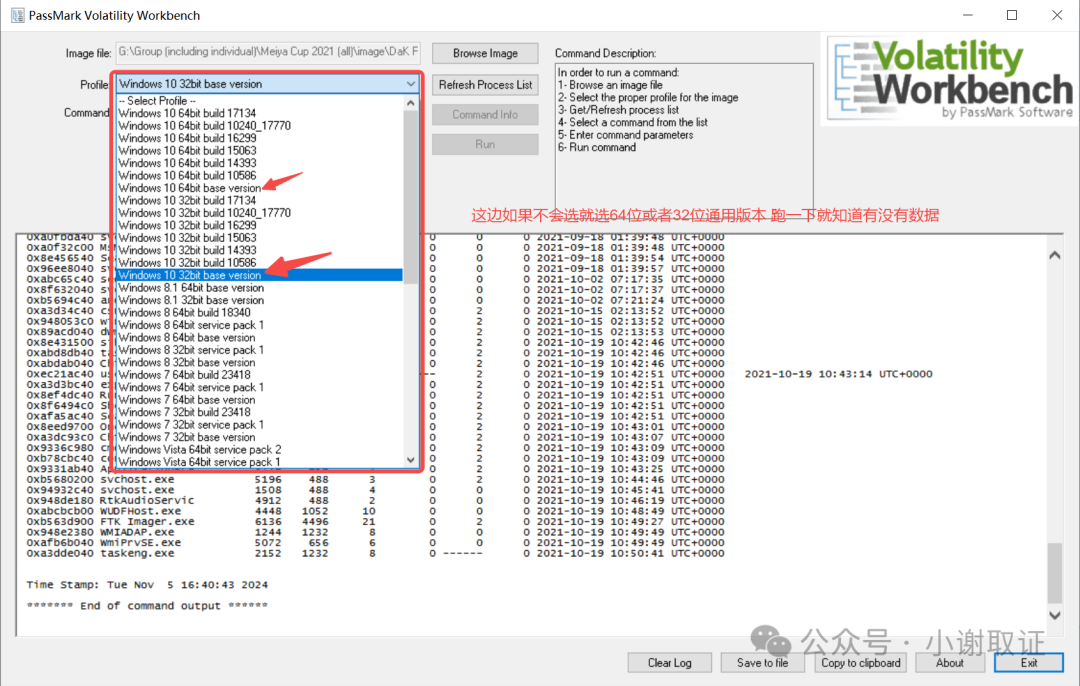Click the output log scroll up arrow
Screen dimensions: 1080x686
point(1055,256)
